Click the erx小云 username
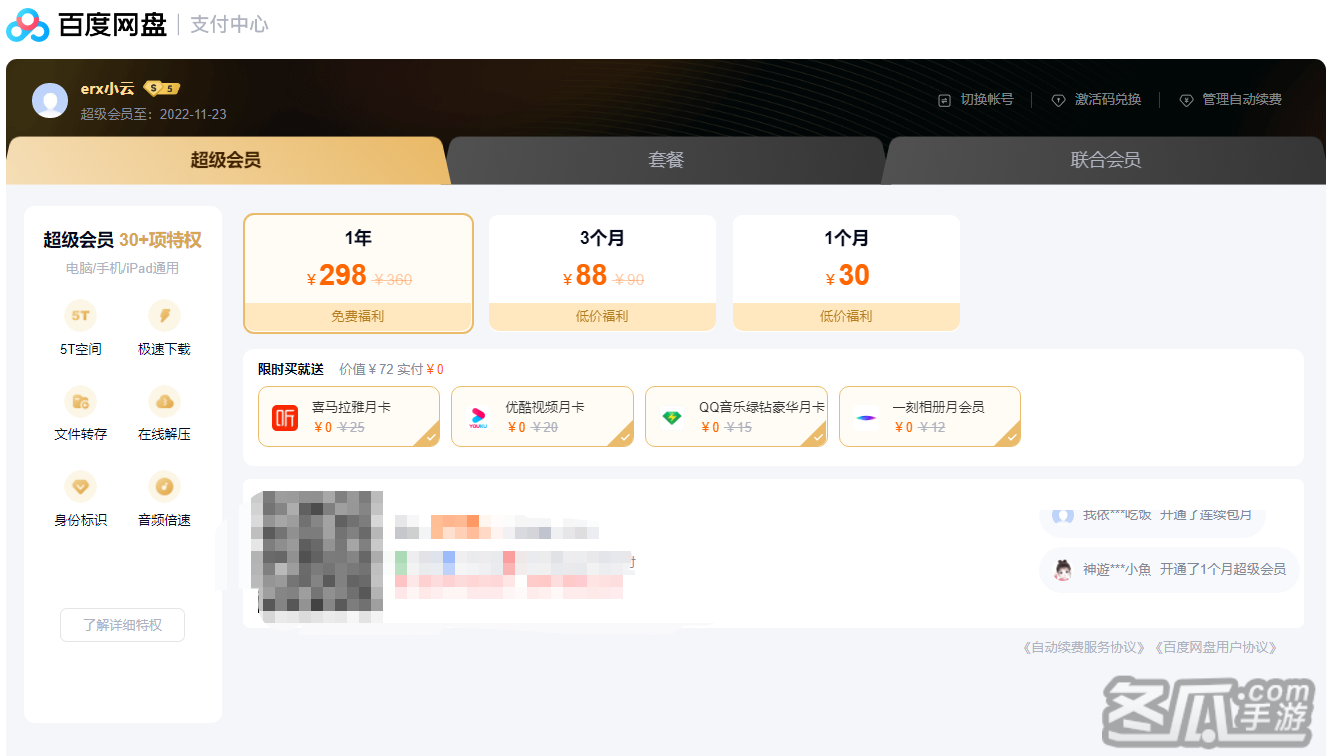The height and width of the screenshot is (756, 1342). click(107, 88)
